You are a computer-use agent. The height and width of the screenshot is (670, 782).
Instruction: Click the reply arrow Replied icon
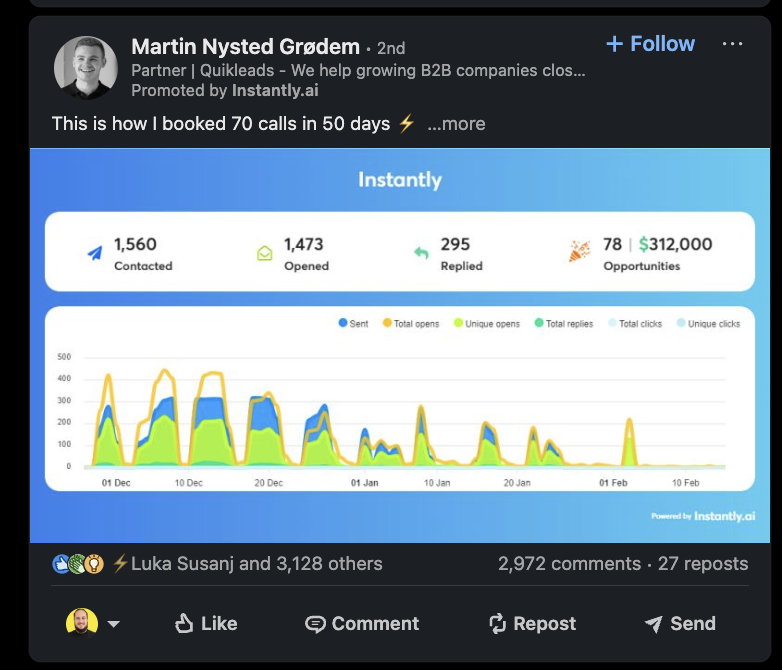(421, 253)
